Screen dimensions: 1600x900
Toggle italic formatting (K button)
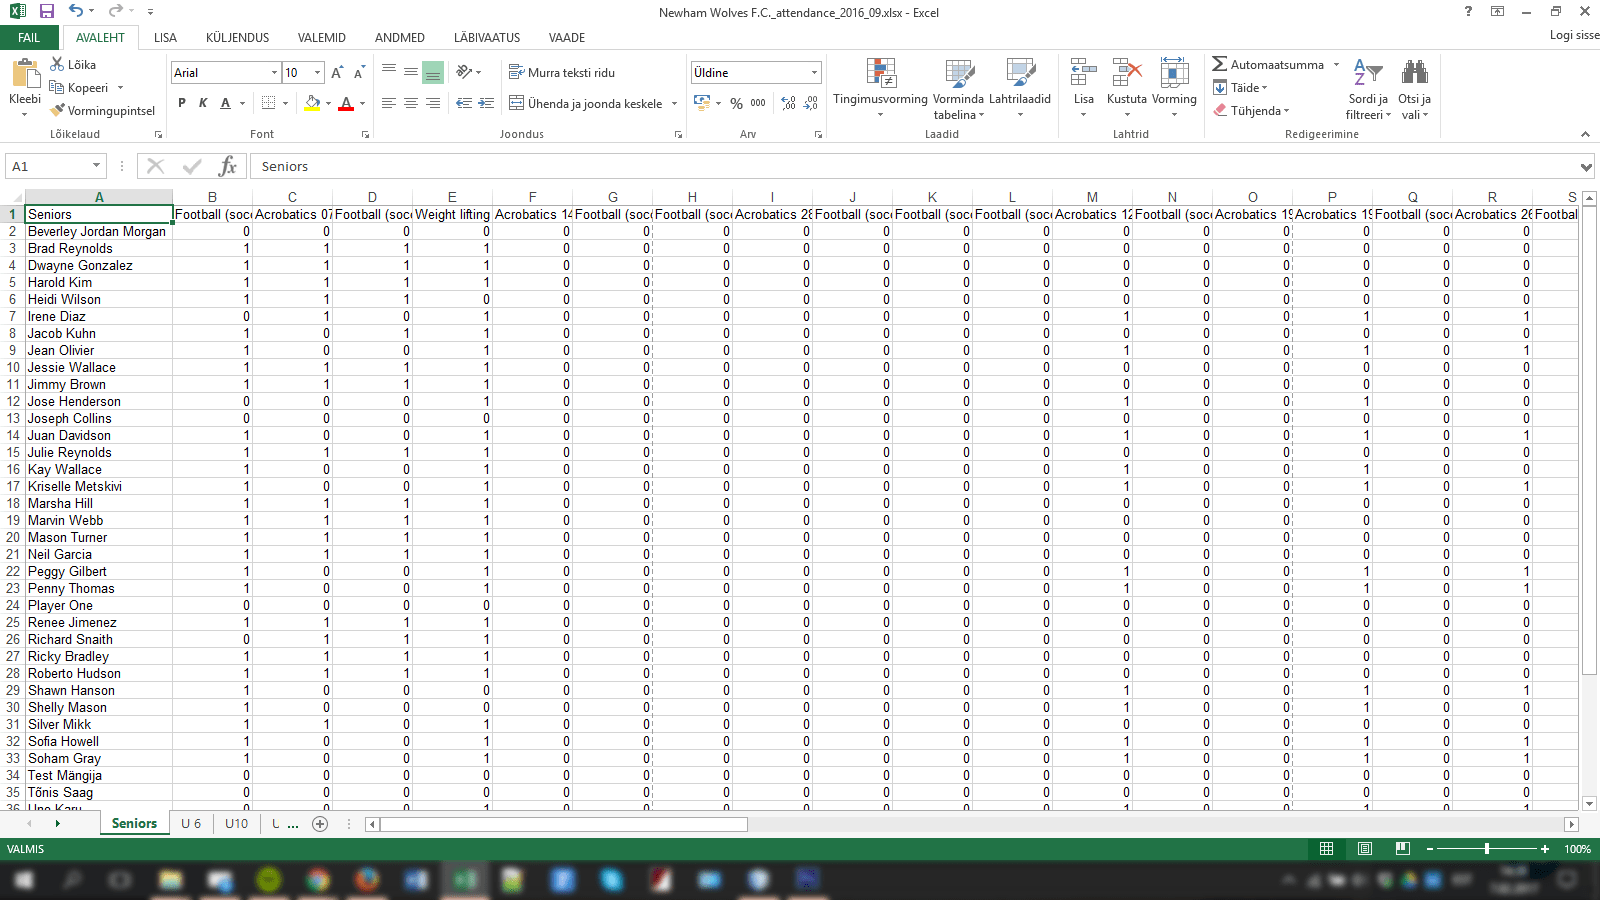tap(203, 103)
